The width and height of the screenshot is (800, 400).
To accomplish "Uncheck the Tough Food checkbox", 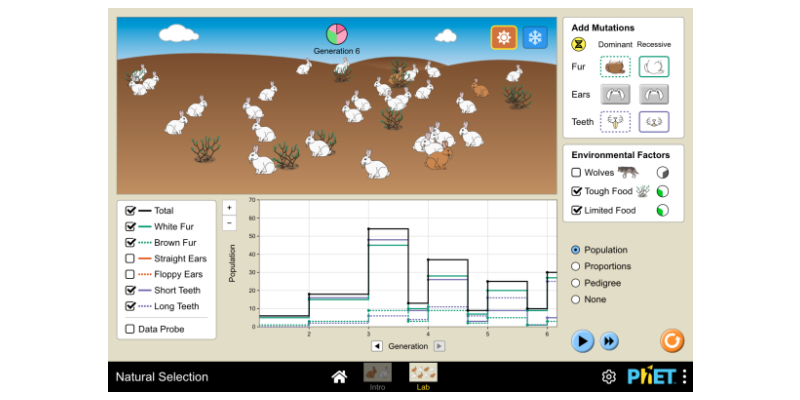I will (x=576, y=191).
